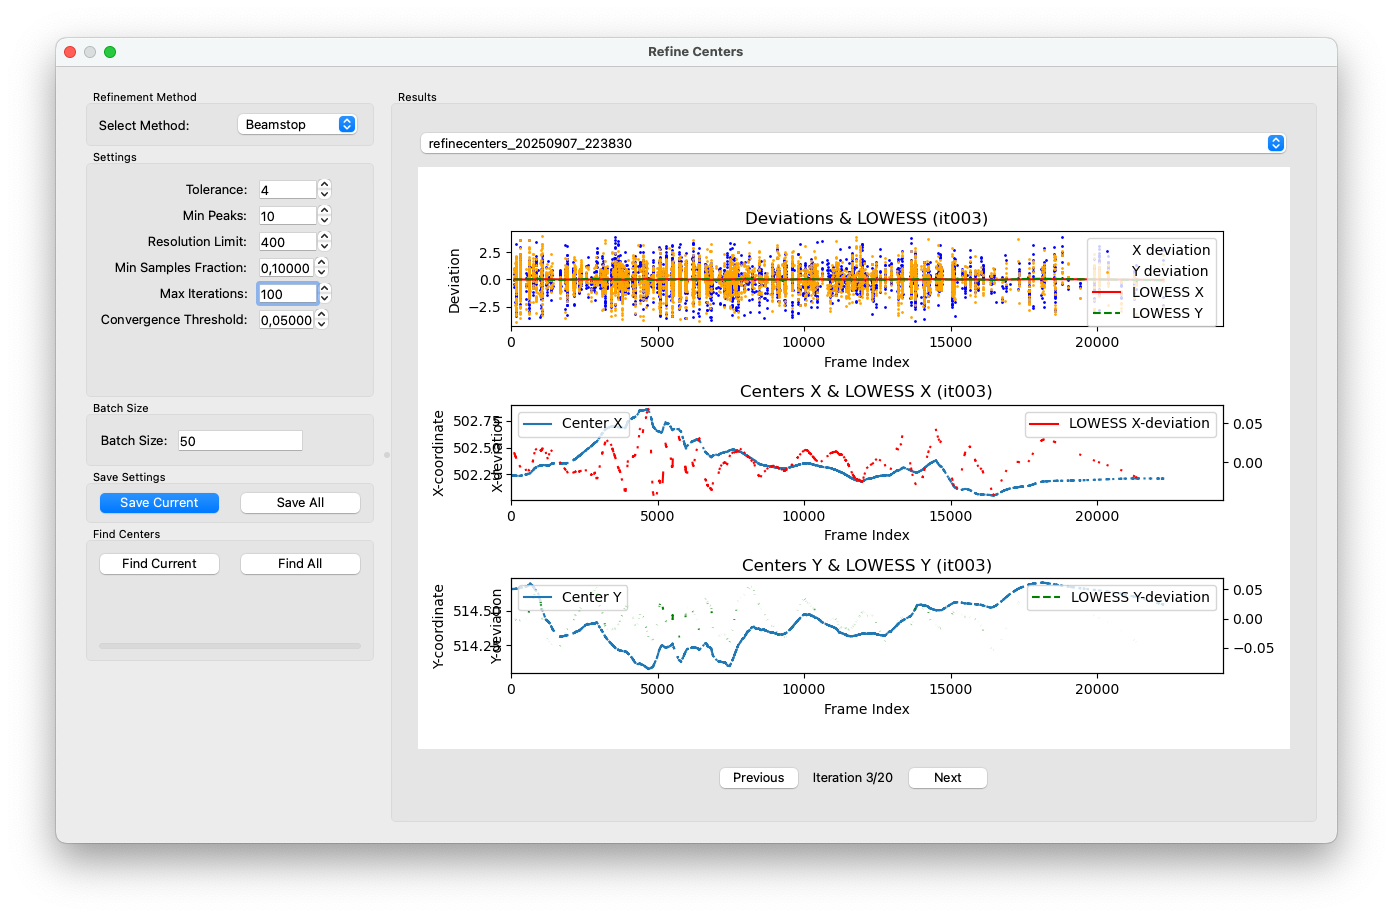1393x917 pixels.
Task: Click the Save Current button
Action: pos(159,503)
